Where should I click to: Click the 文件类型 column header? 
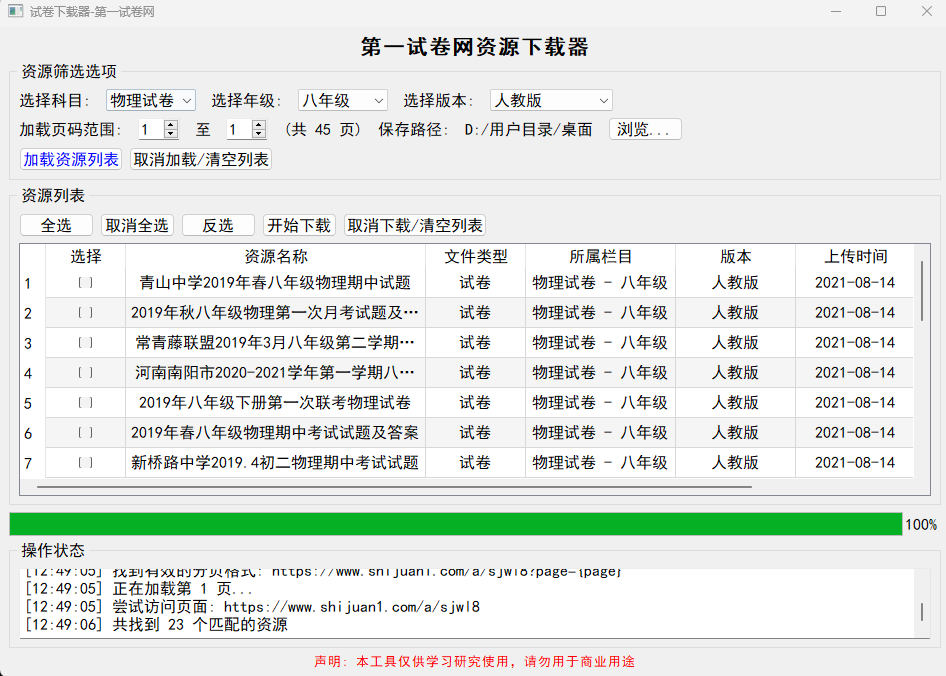(475, 257)
